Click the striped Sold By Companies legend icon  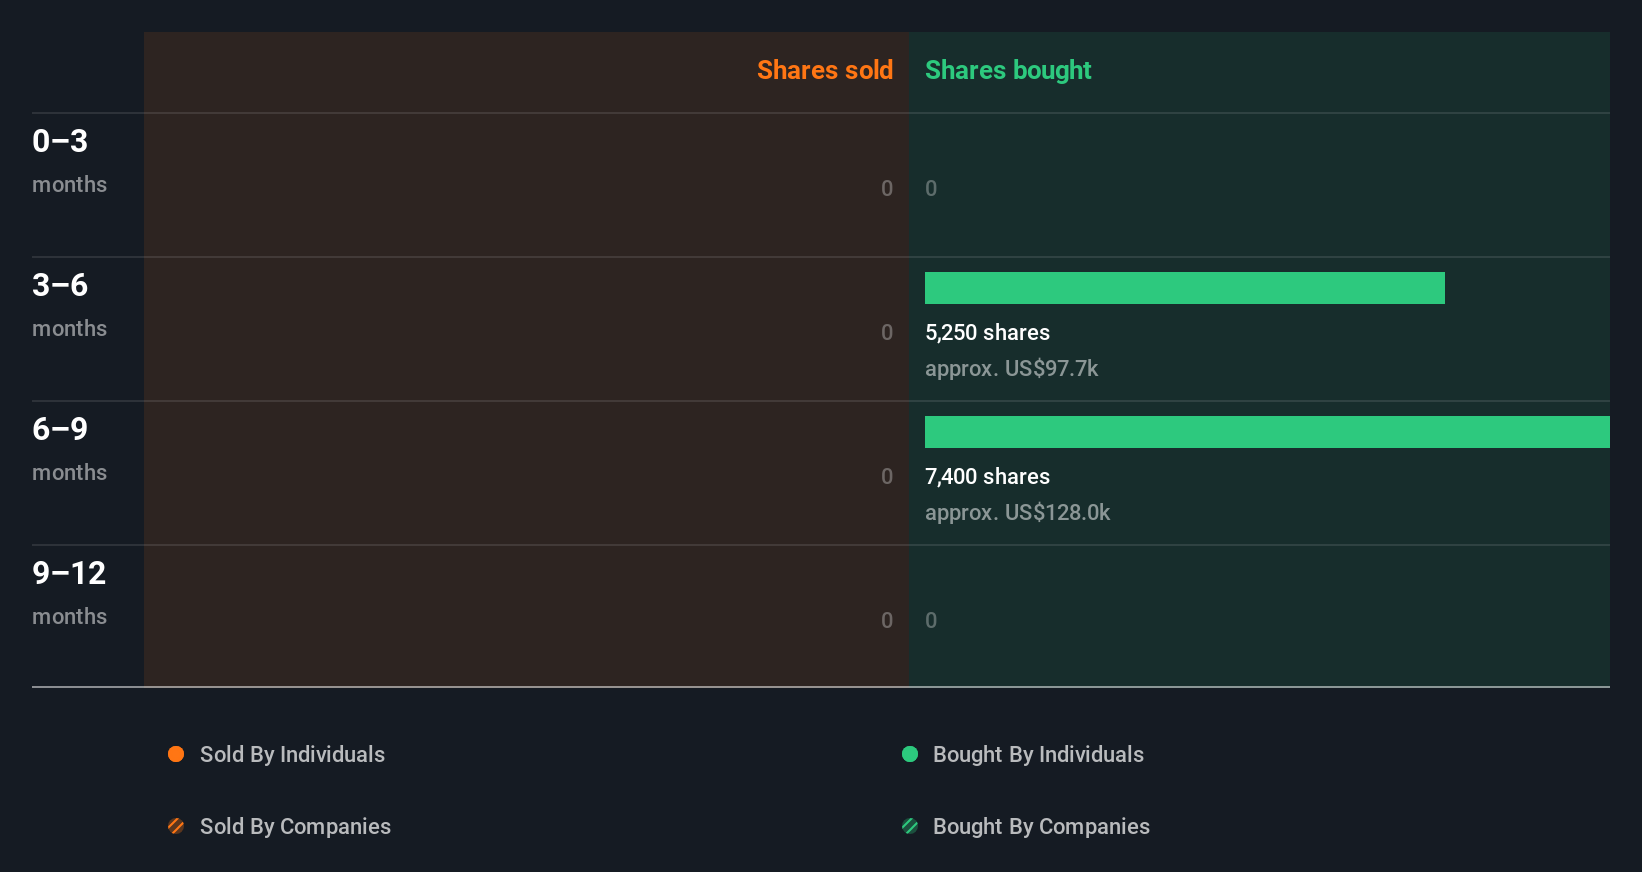[x=176, y=826]
